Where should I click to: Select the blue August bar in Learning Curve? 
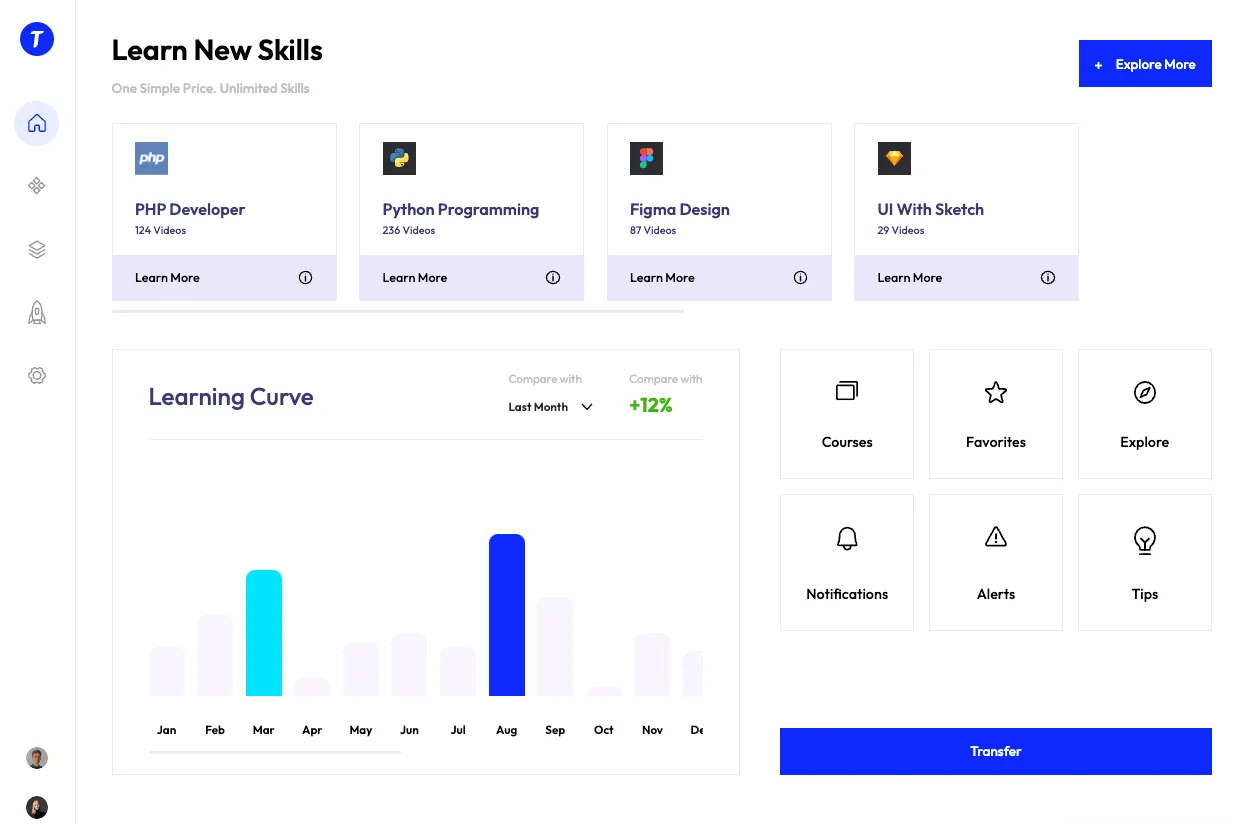tap(506, 614)
